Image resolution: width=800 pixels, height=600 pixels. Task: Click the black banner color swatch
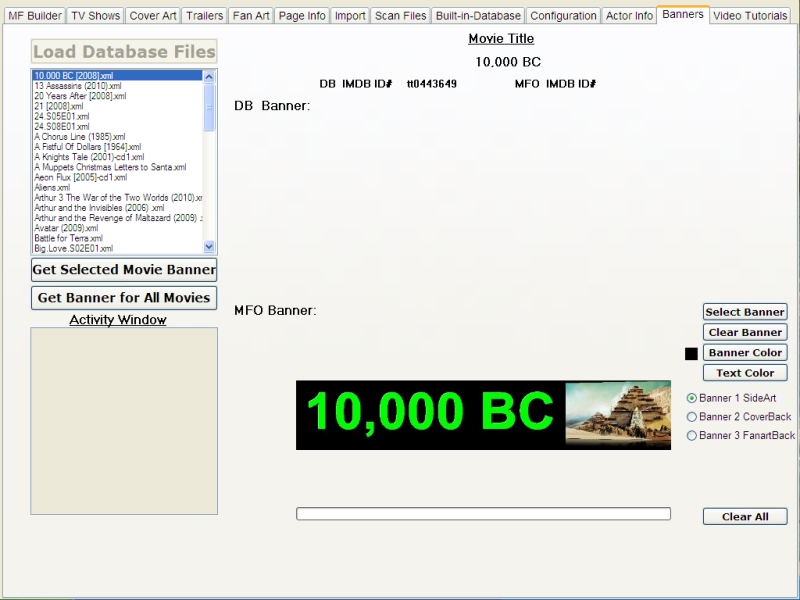pos(691,353)
